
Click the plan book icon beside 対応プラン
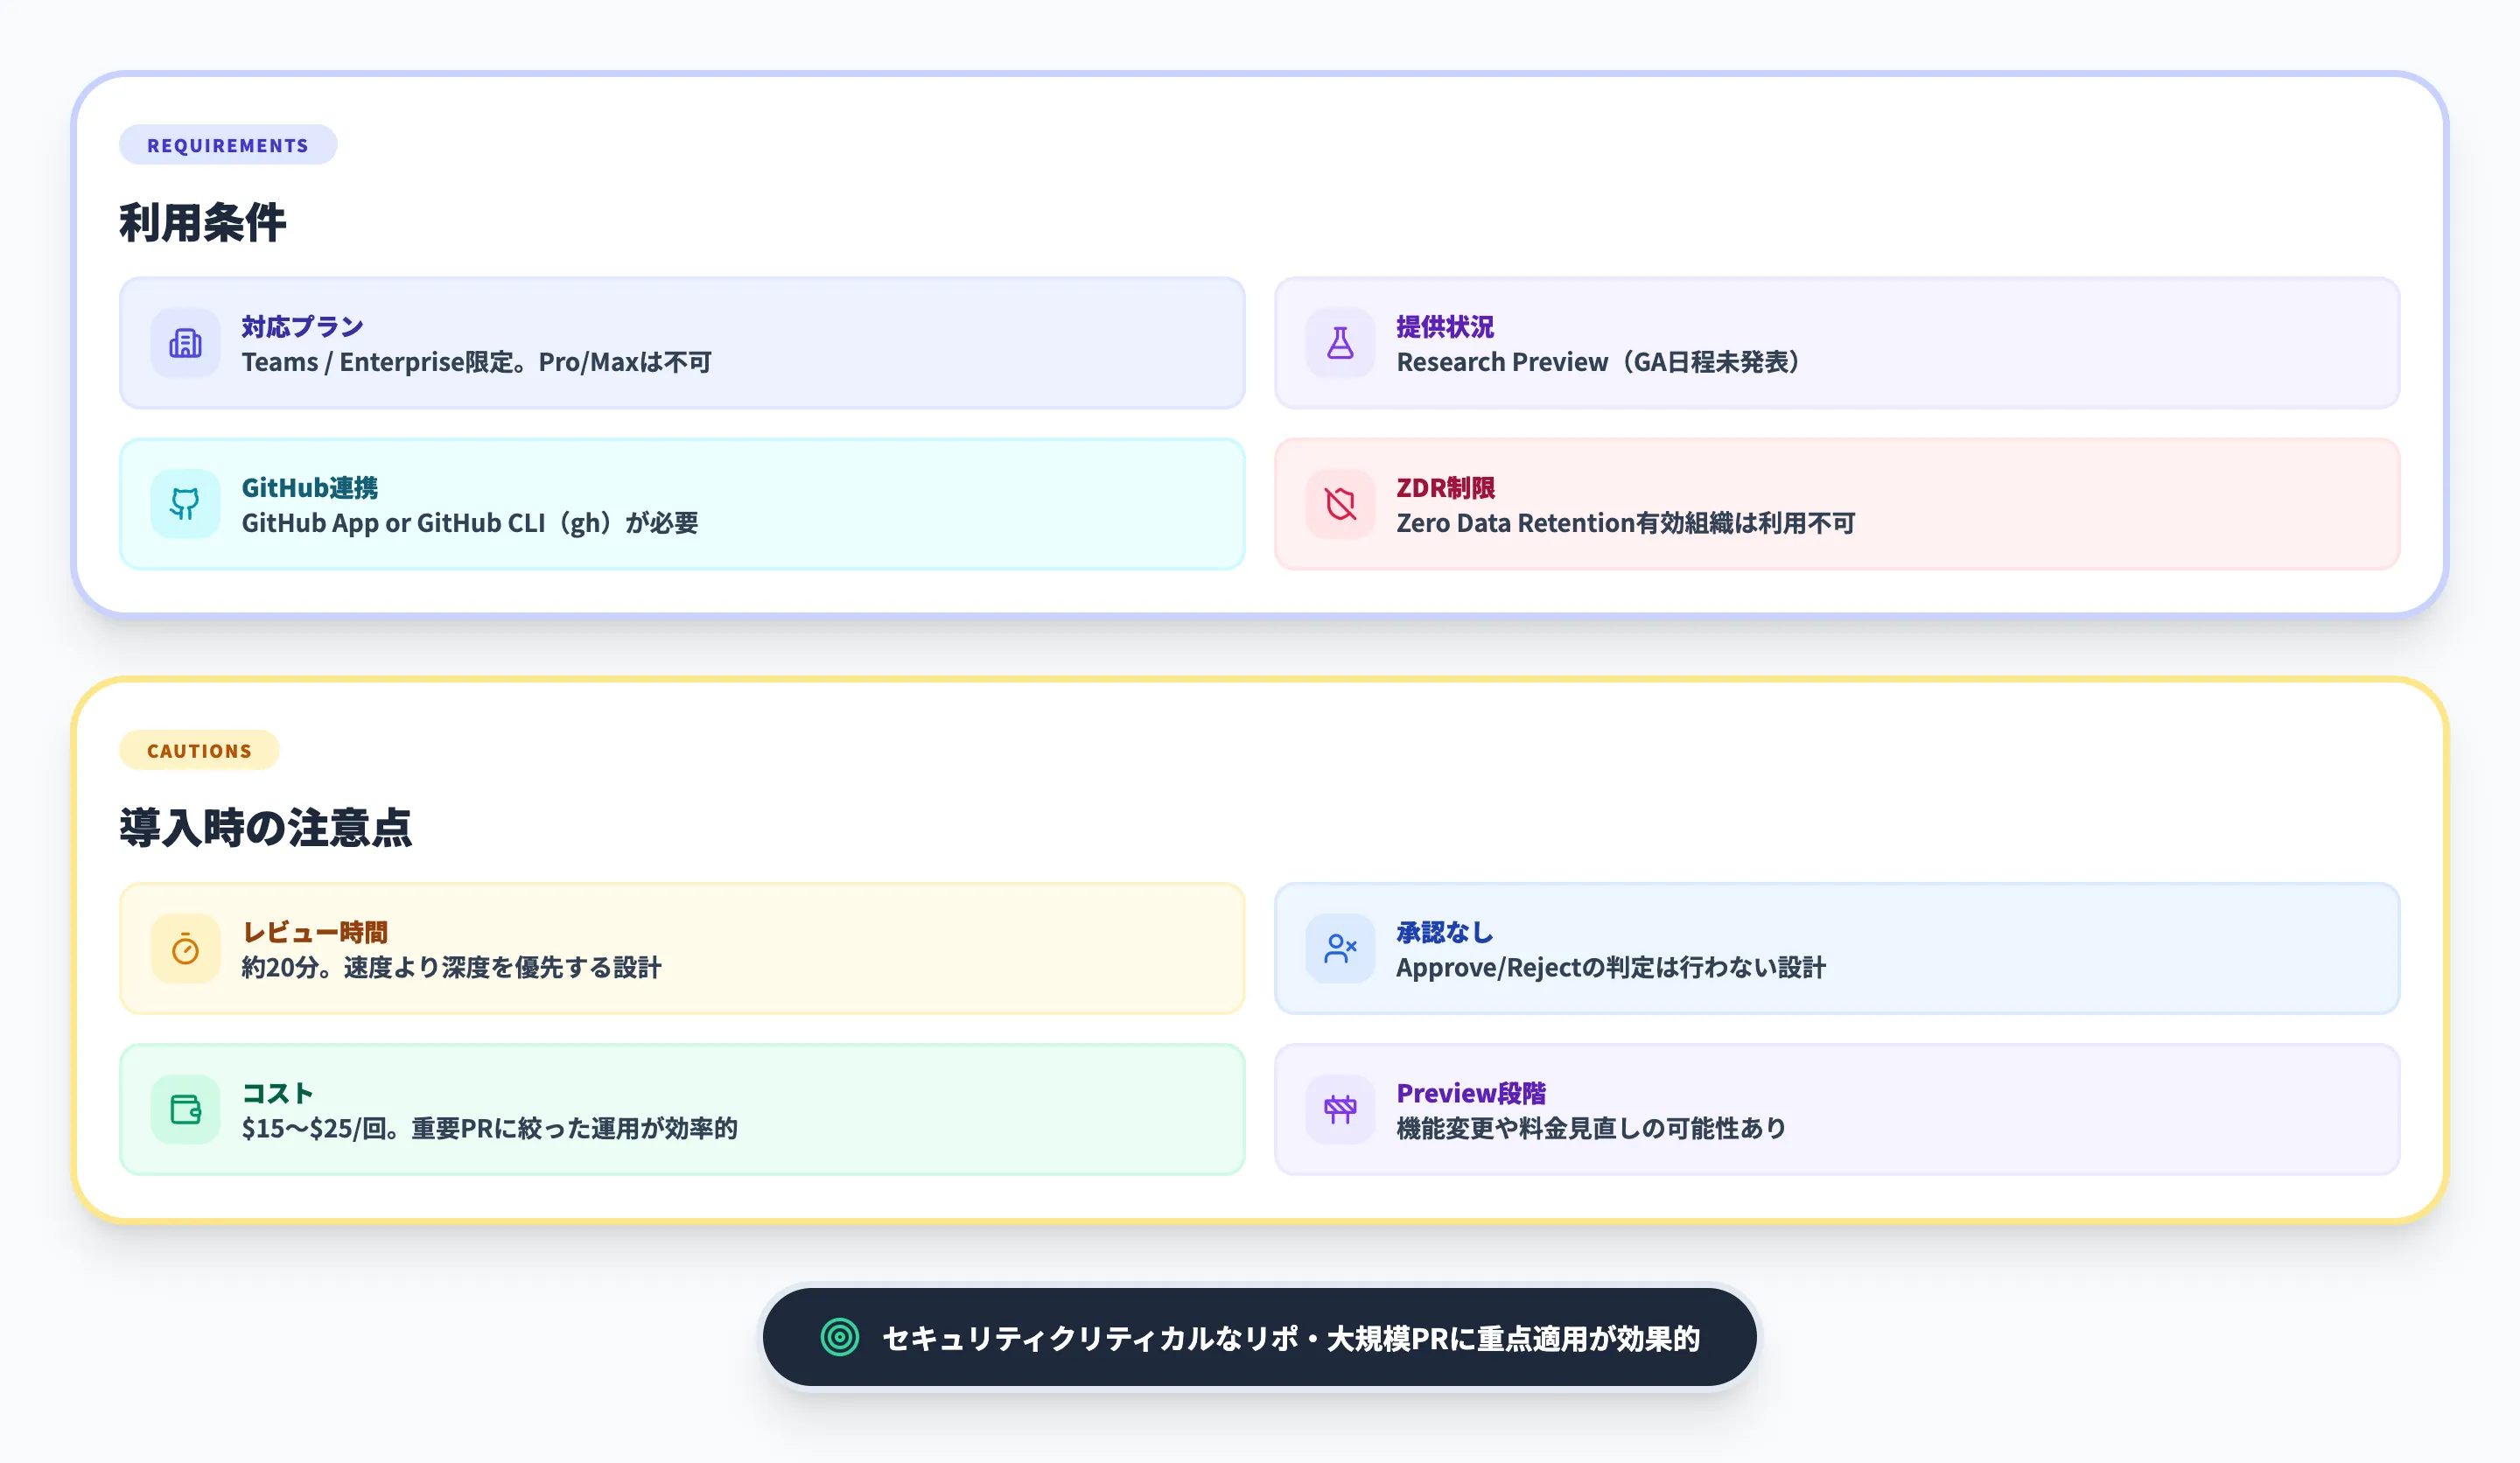click(x=185, y=343)
